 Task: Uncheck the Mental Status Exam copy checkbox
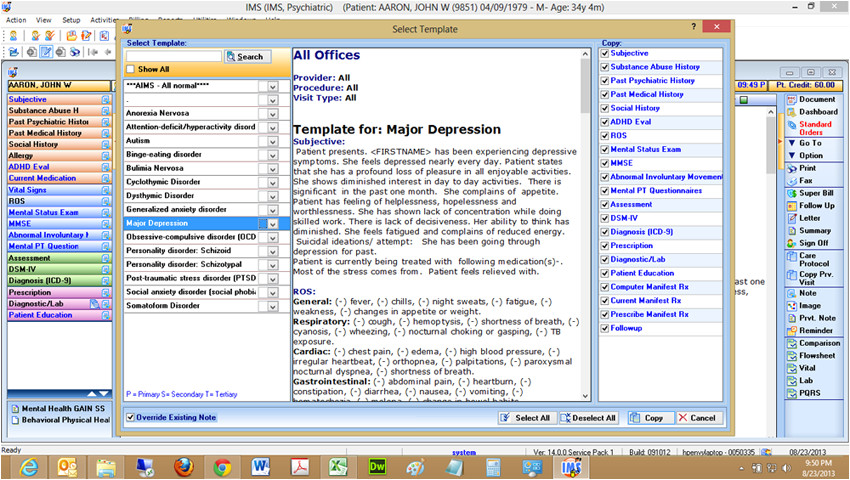[604, 149]
